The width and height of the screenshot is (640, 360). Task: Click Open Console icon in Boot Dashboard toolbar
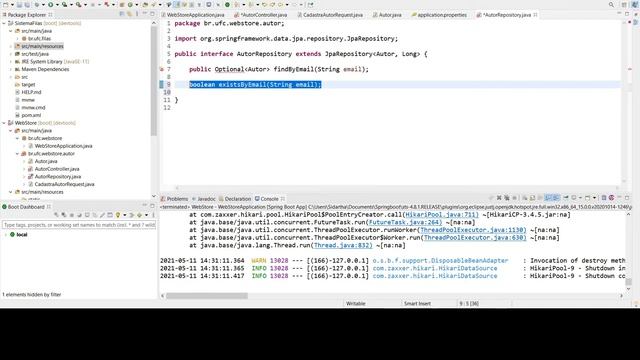click(x=87, y=215)
